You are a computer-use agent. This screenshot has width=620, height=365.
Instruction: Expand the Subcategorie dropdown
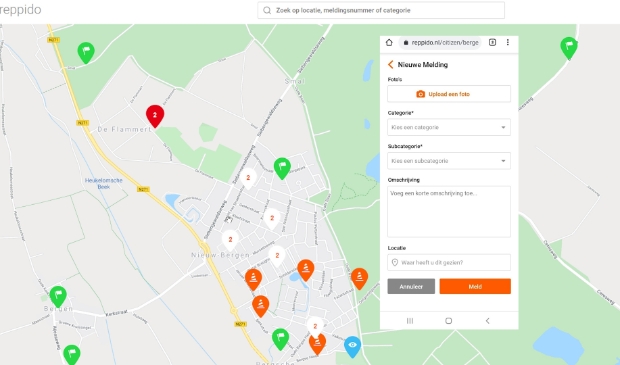(449, 161)
